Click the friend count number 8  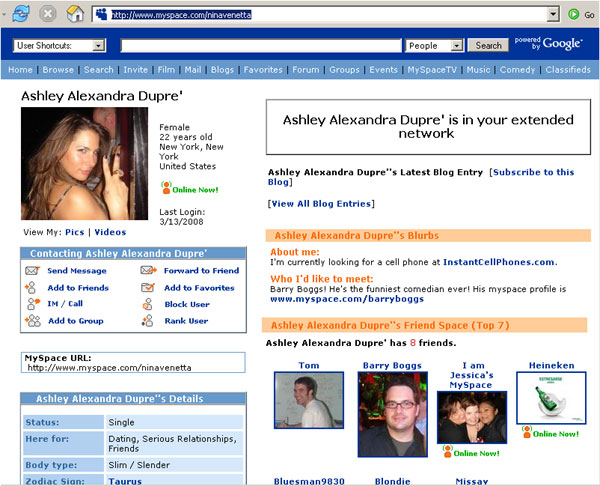(x=412, y=342)
